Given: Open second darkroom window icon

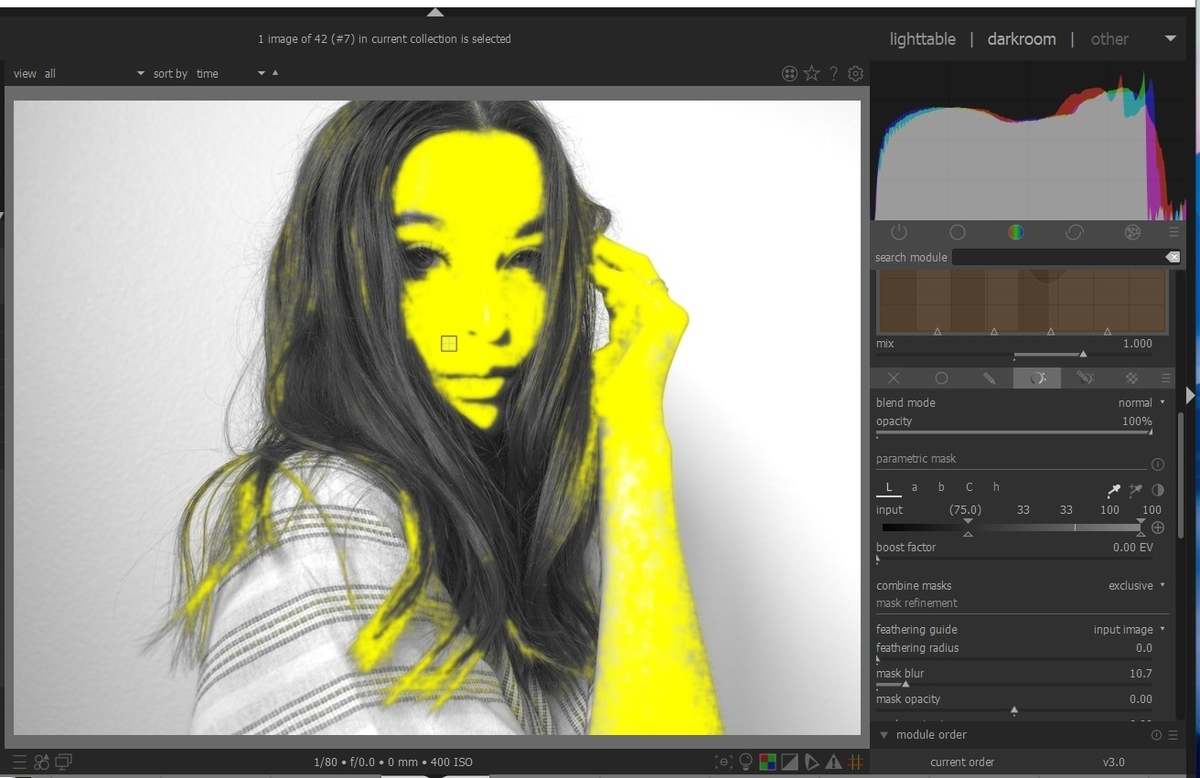Looking at the screenshot, I should click(63, 762).
